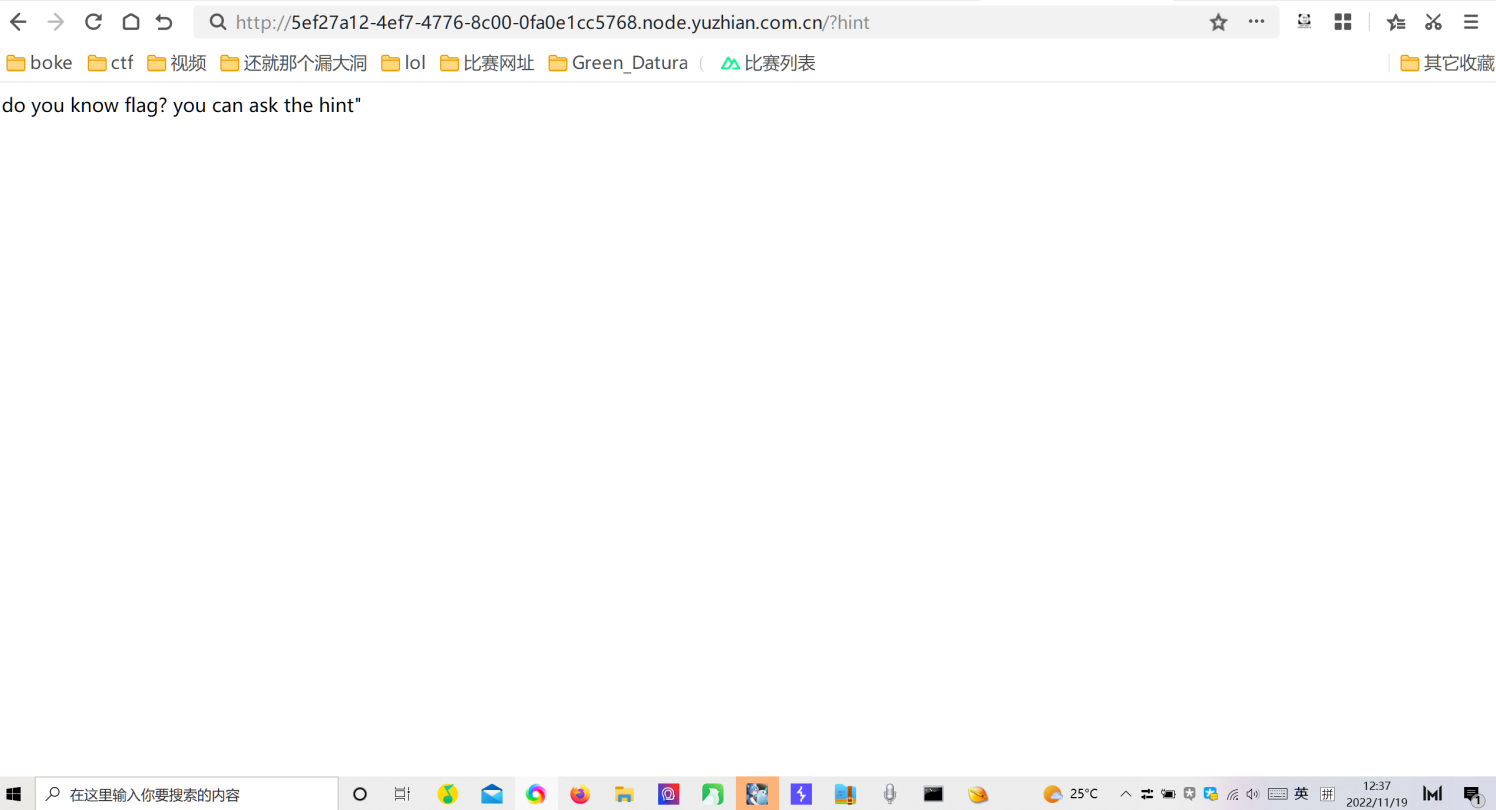This screenshot has height=810, width=1496.
Task: Click the bookmark star in address bar
Action: (x=1218, y=21)
